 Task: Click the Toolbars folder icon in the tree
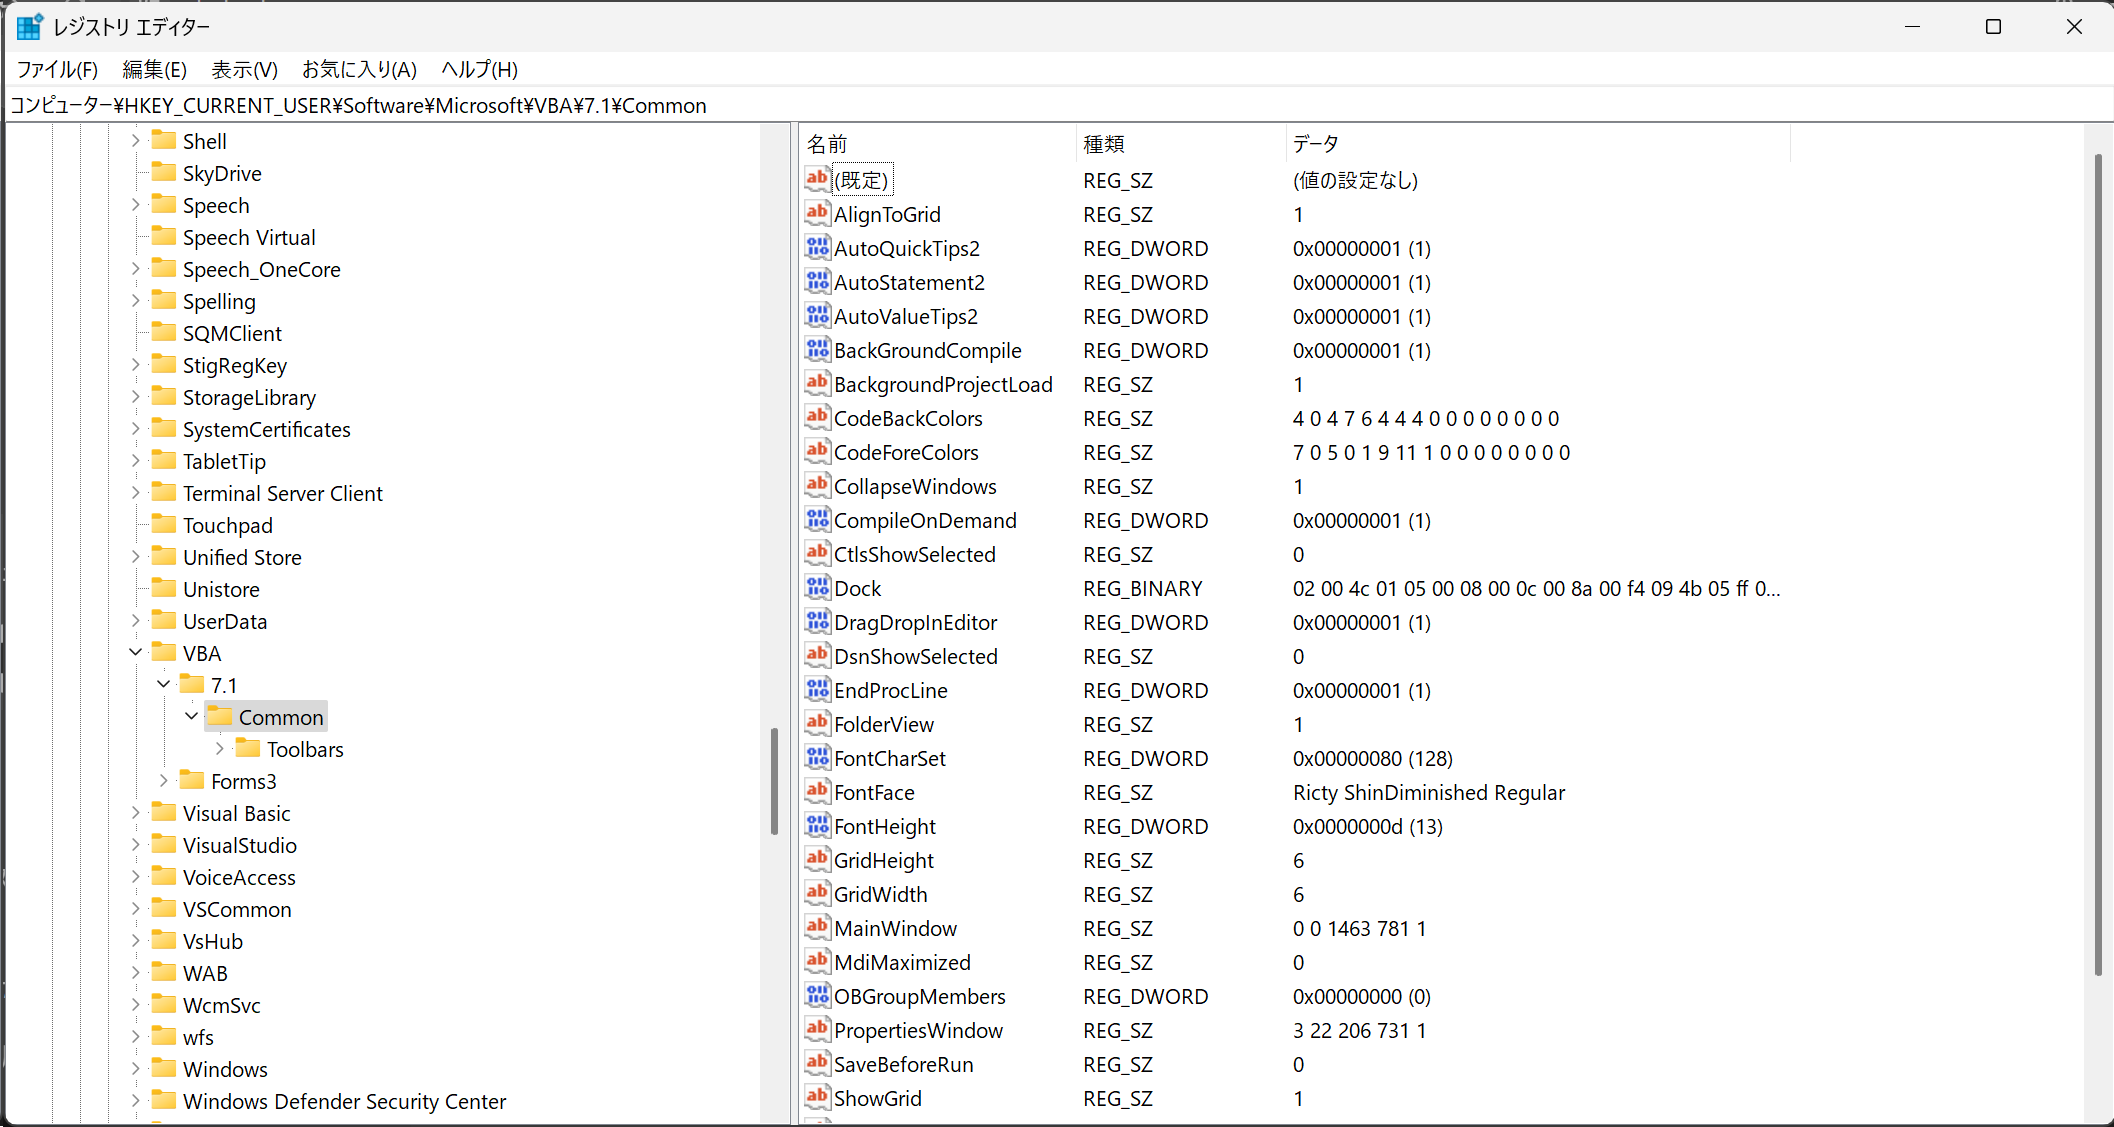tap(248, 748)
